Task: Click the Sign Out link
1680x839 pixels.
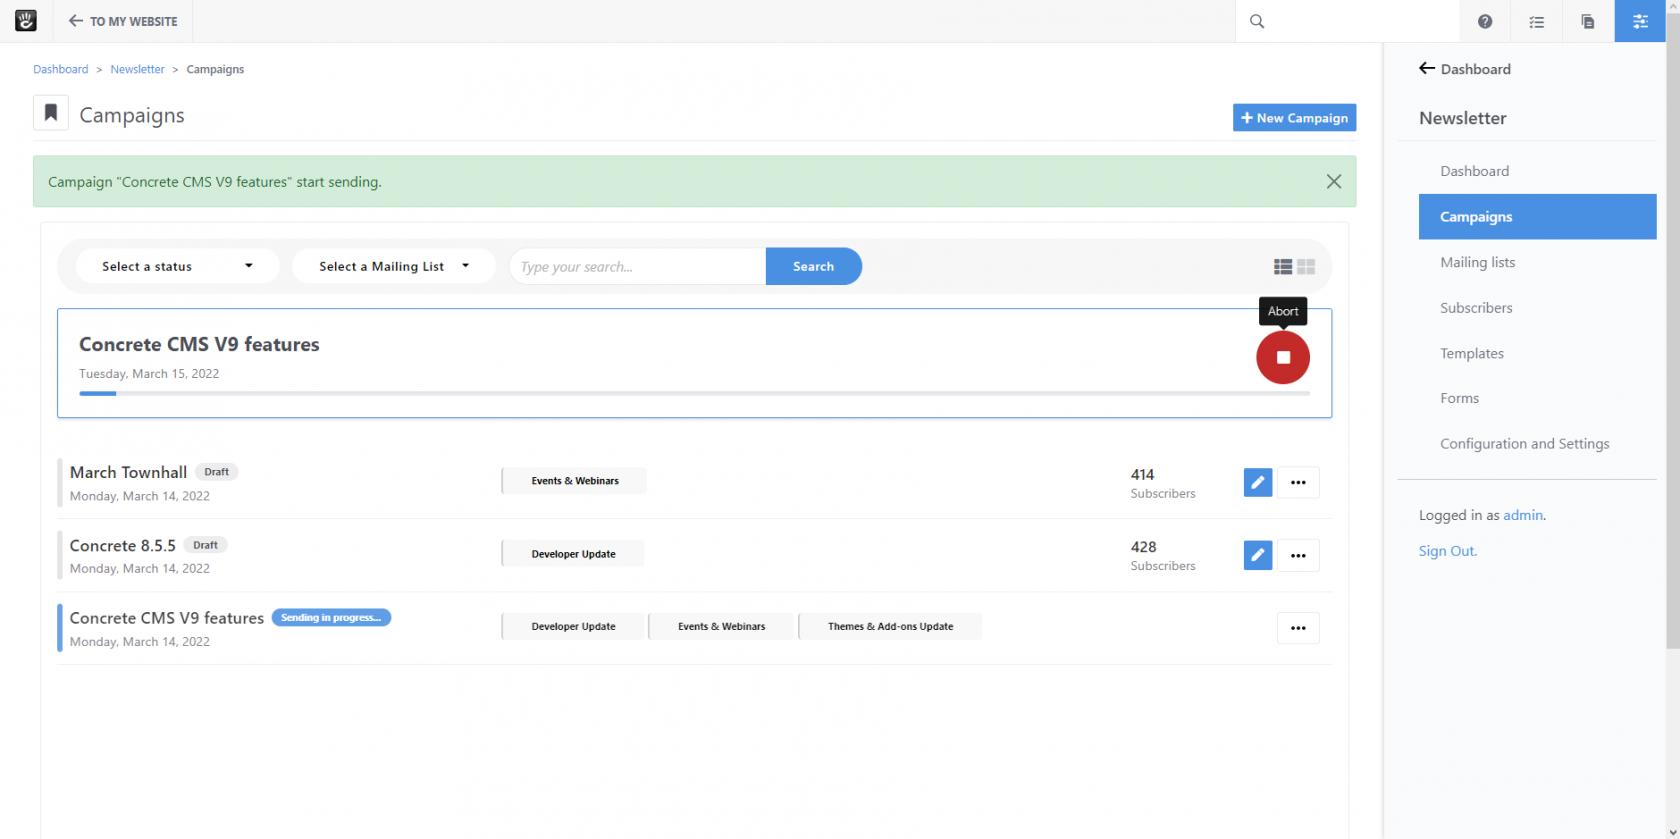Action: tap(1446, 551)
